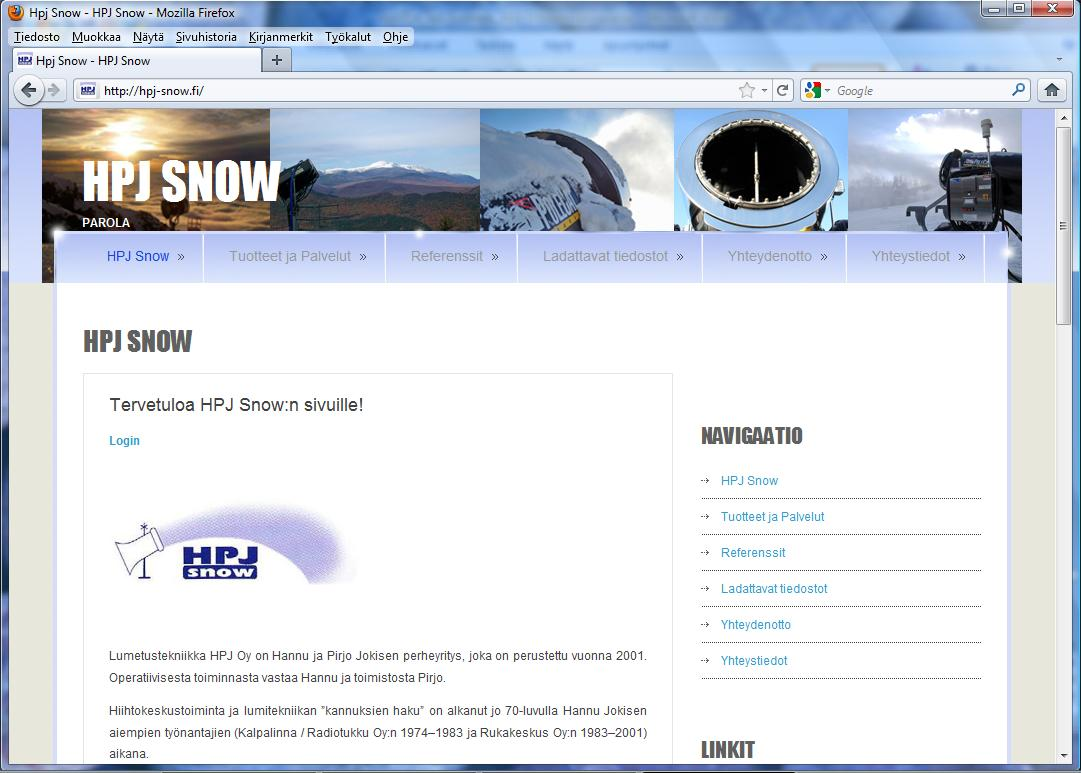Image resolution: width=1081 pixels, height=773 pixels.
Task: Bookmark this page with the star icon
Action: click(747, 90)
